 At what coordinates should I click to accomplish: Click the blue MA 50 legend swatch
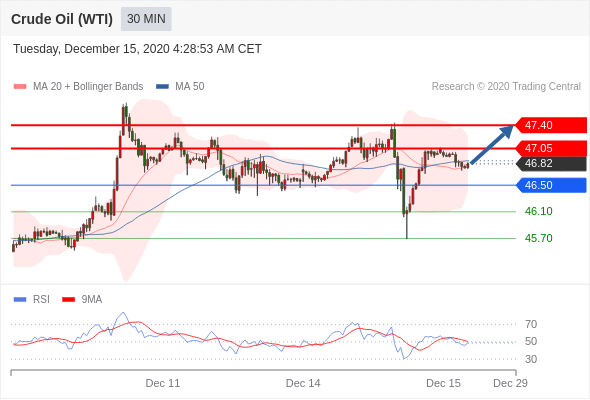[162, 87]
